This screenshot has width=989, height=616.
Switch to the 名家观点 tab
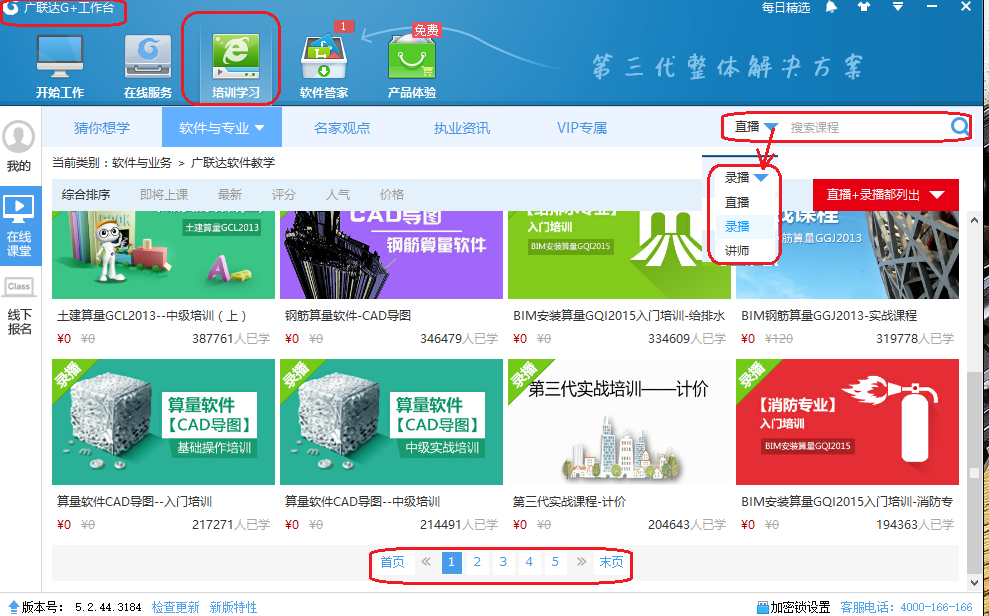coord(341,128)
